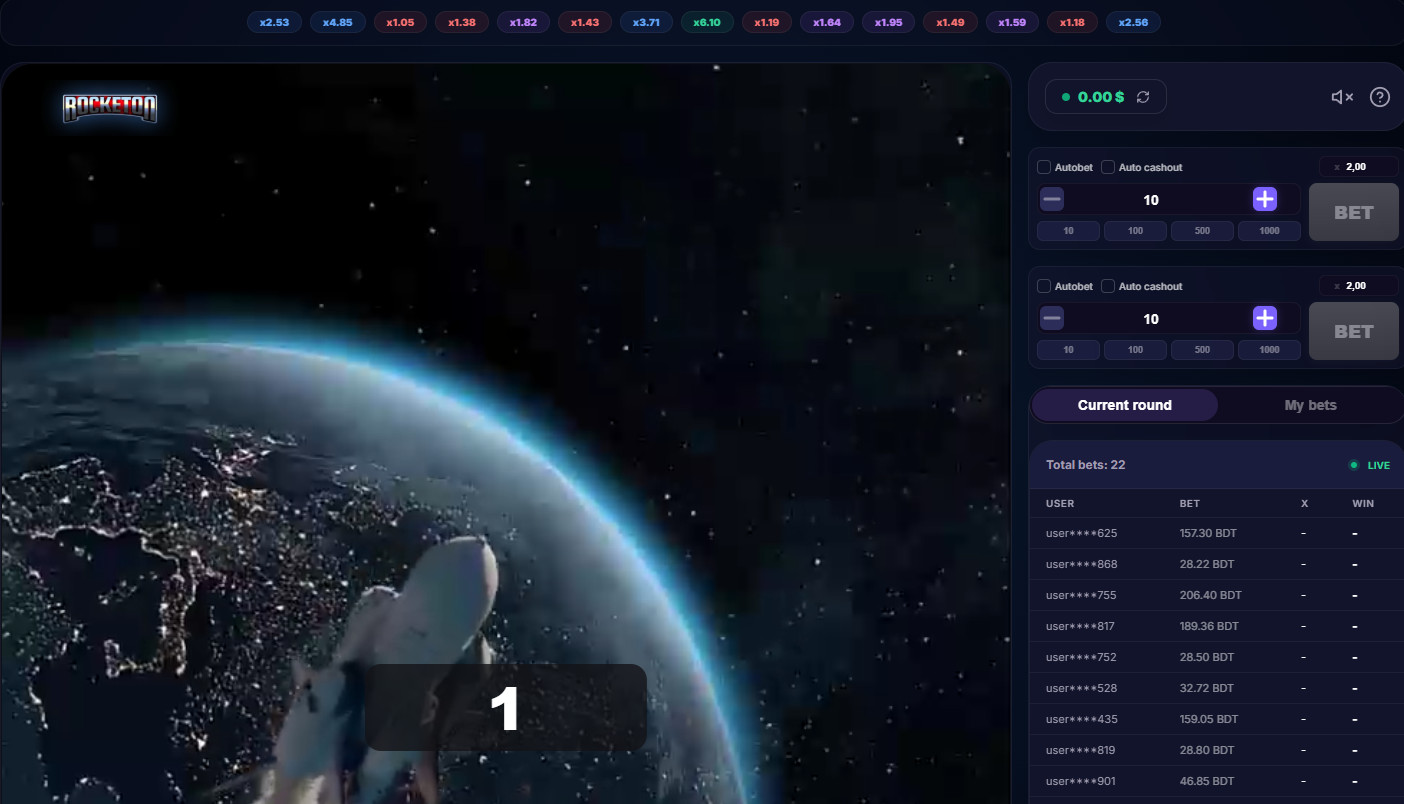Switch to the My bets tab

[1310, 405]
